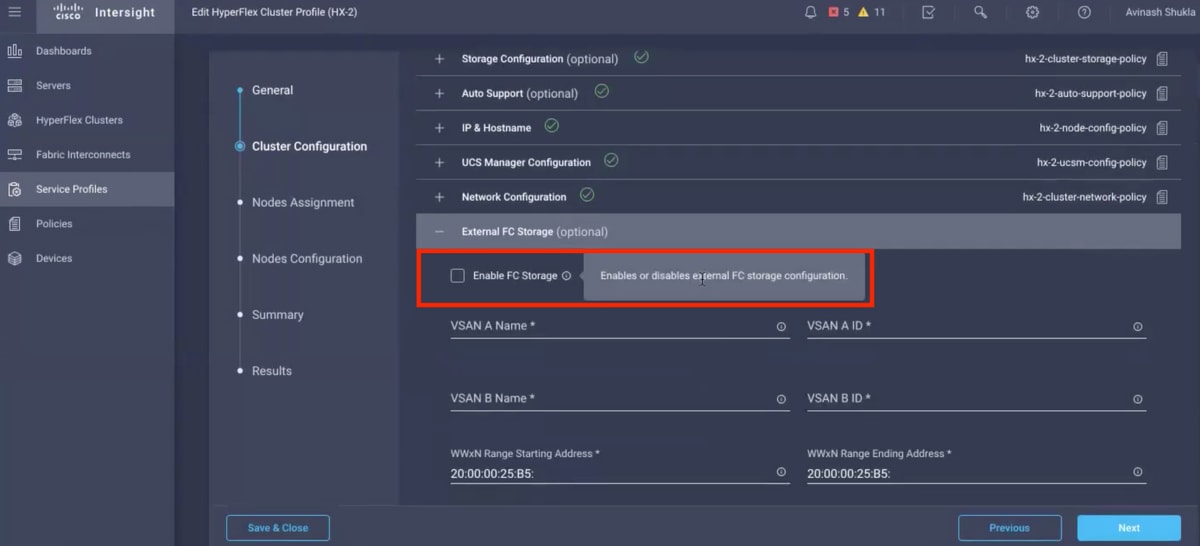Click the Save & Close button
The height and width of the screenshot is (546, 1200).
[x=278, y=528]
